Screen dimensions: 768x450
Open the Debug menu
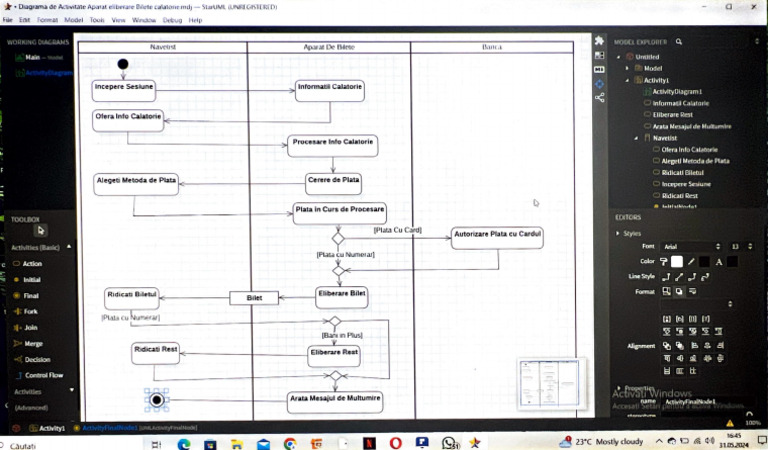tap(172, 20)
